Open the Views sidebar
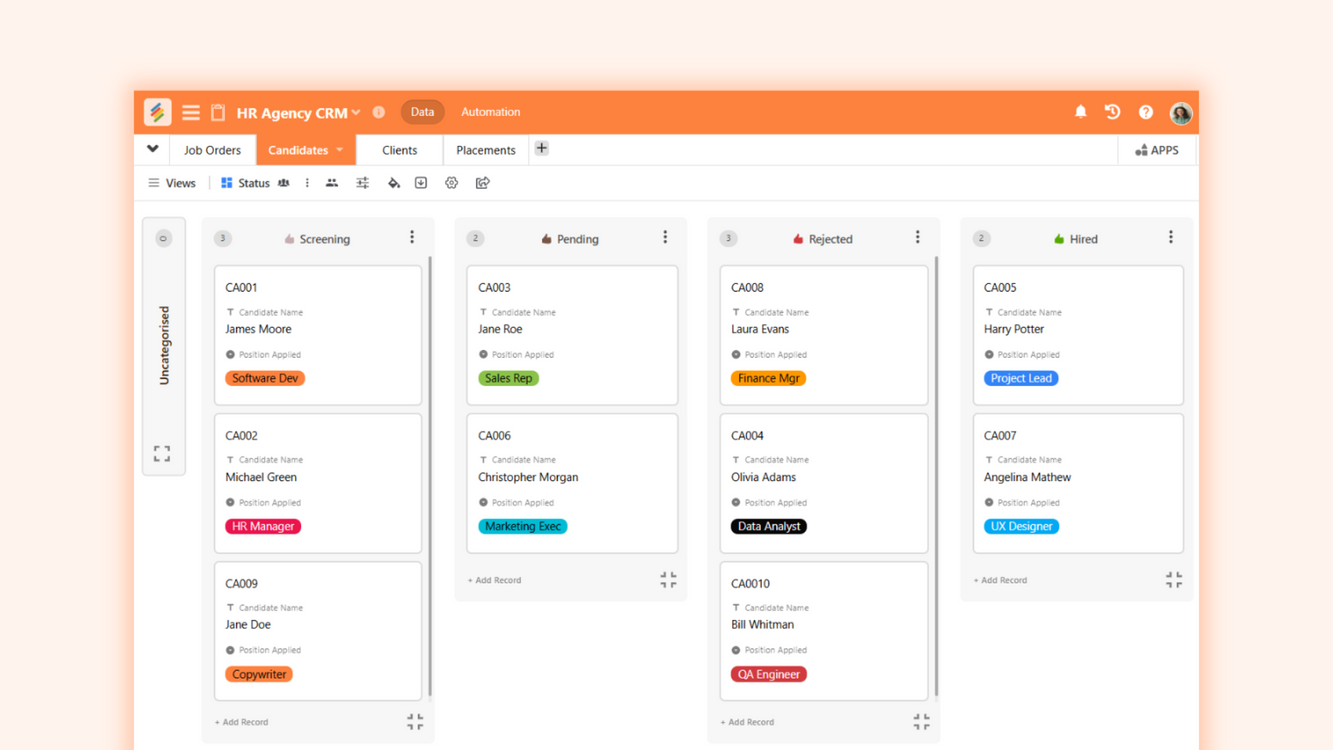Viewport: 1333px width, 750px height. point(172,183)
